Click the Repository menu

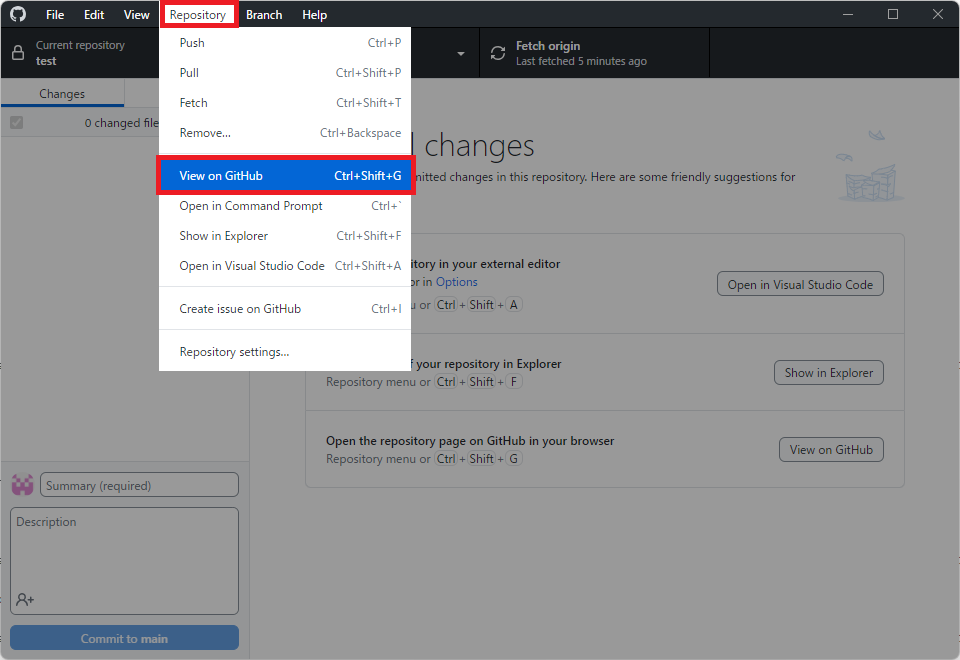click(198, 15)
